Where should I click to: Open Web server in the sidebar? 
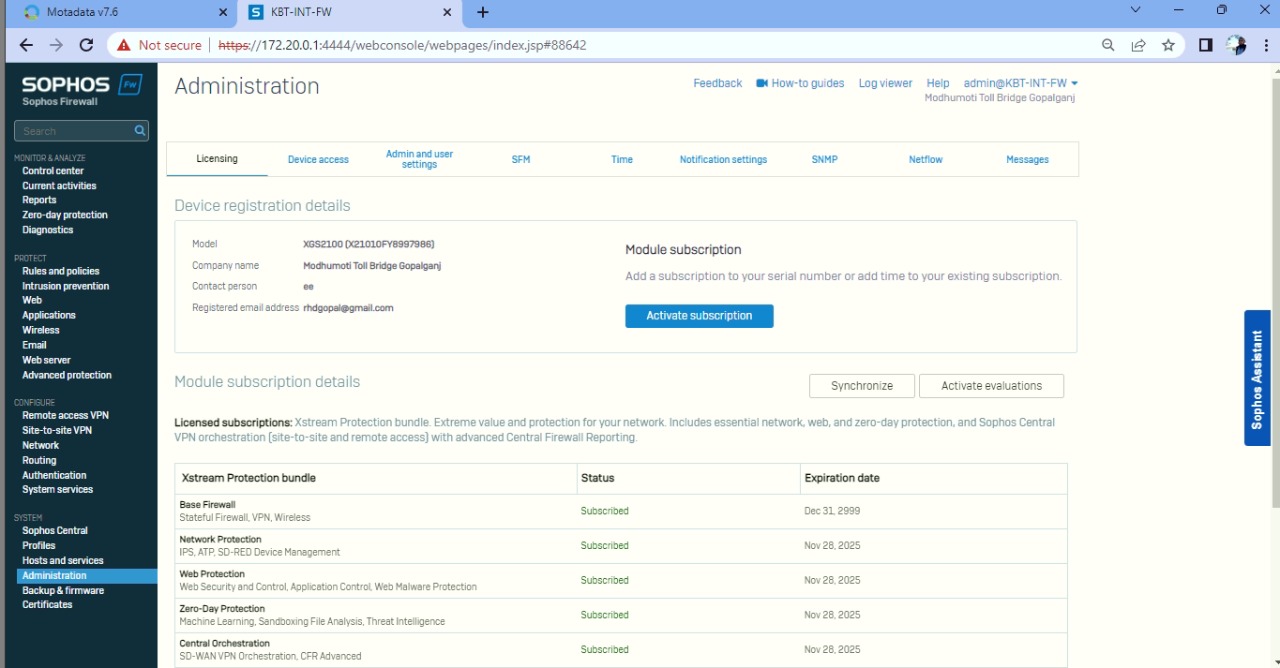coord(46,360)
